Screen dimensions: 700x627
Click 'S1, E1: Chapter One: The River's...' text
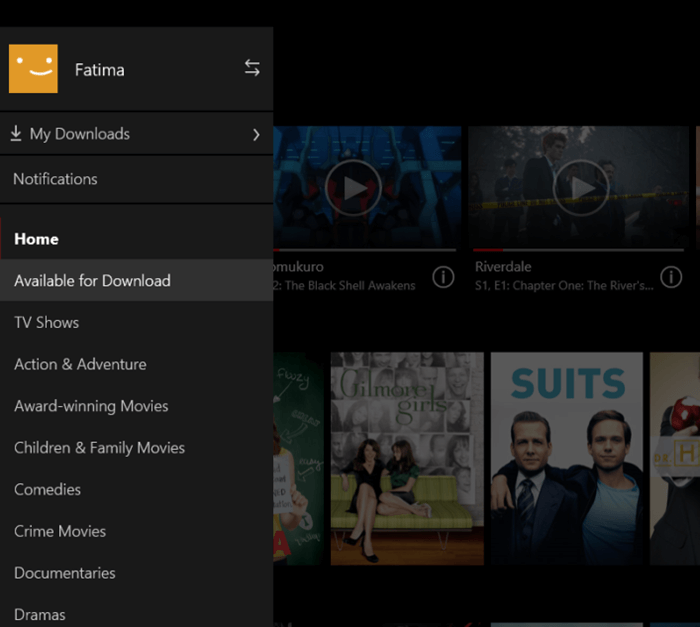(564, 285)
